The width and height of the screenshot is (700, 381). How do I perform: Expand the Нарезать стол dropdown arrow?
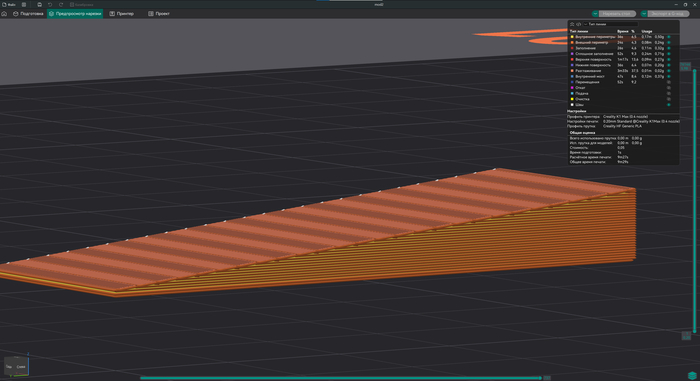point(595,14)
